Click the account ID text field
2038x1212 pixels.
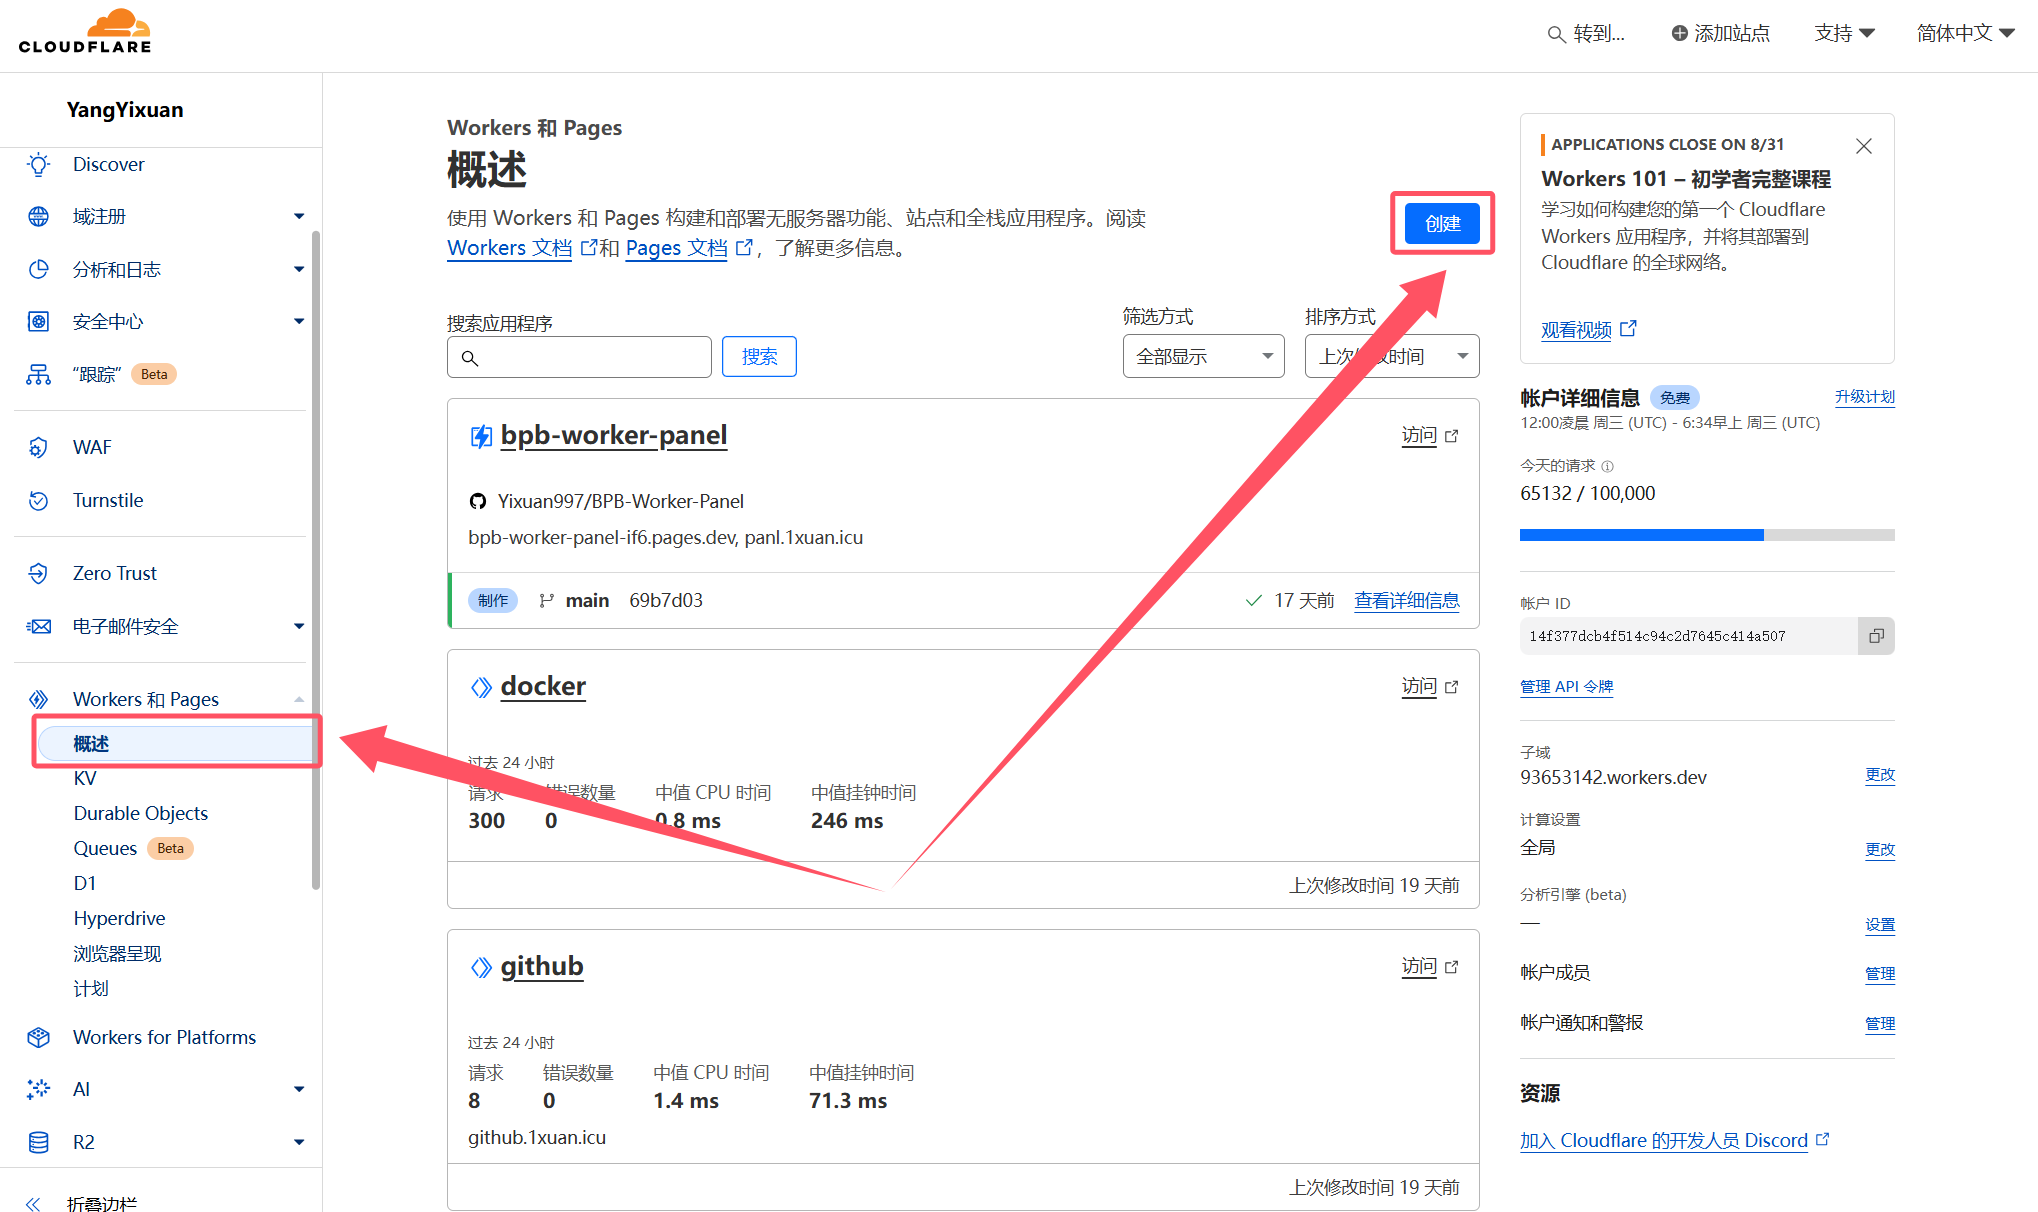(1689, 636)
